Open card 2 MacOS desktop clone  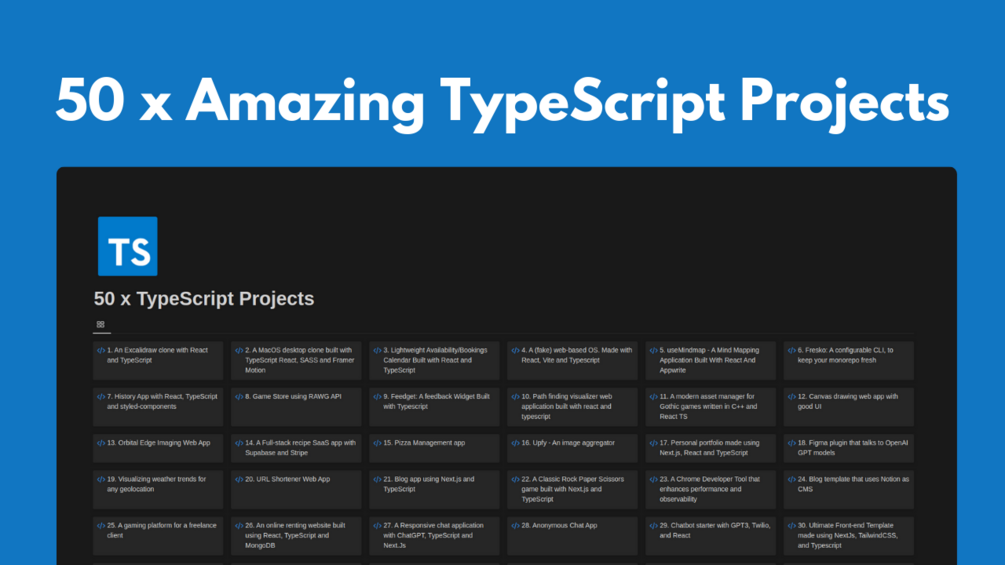click(296, 361)
